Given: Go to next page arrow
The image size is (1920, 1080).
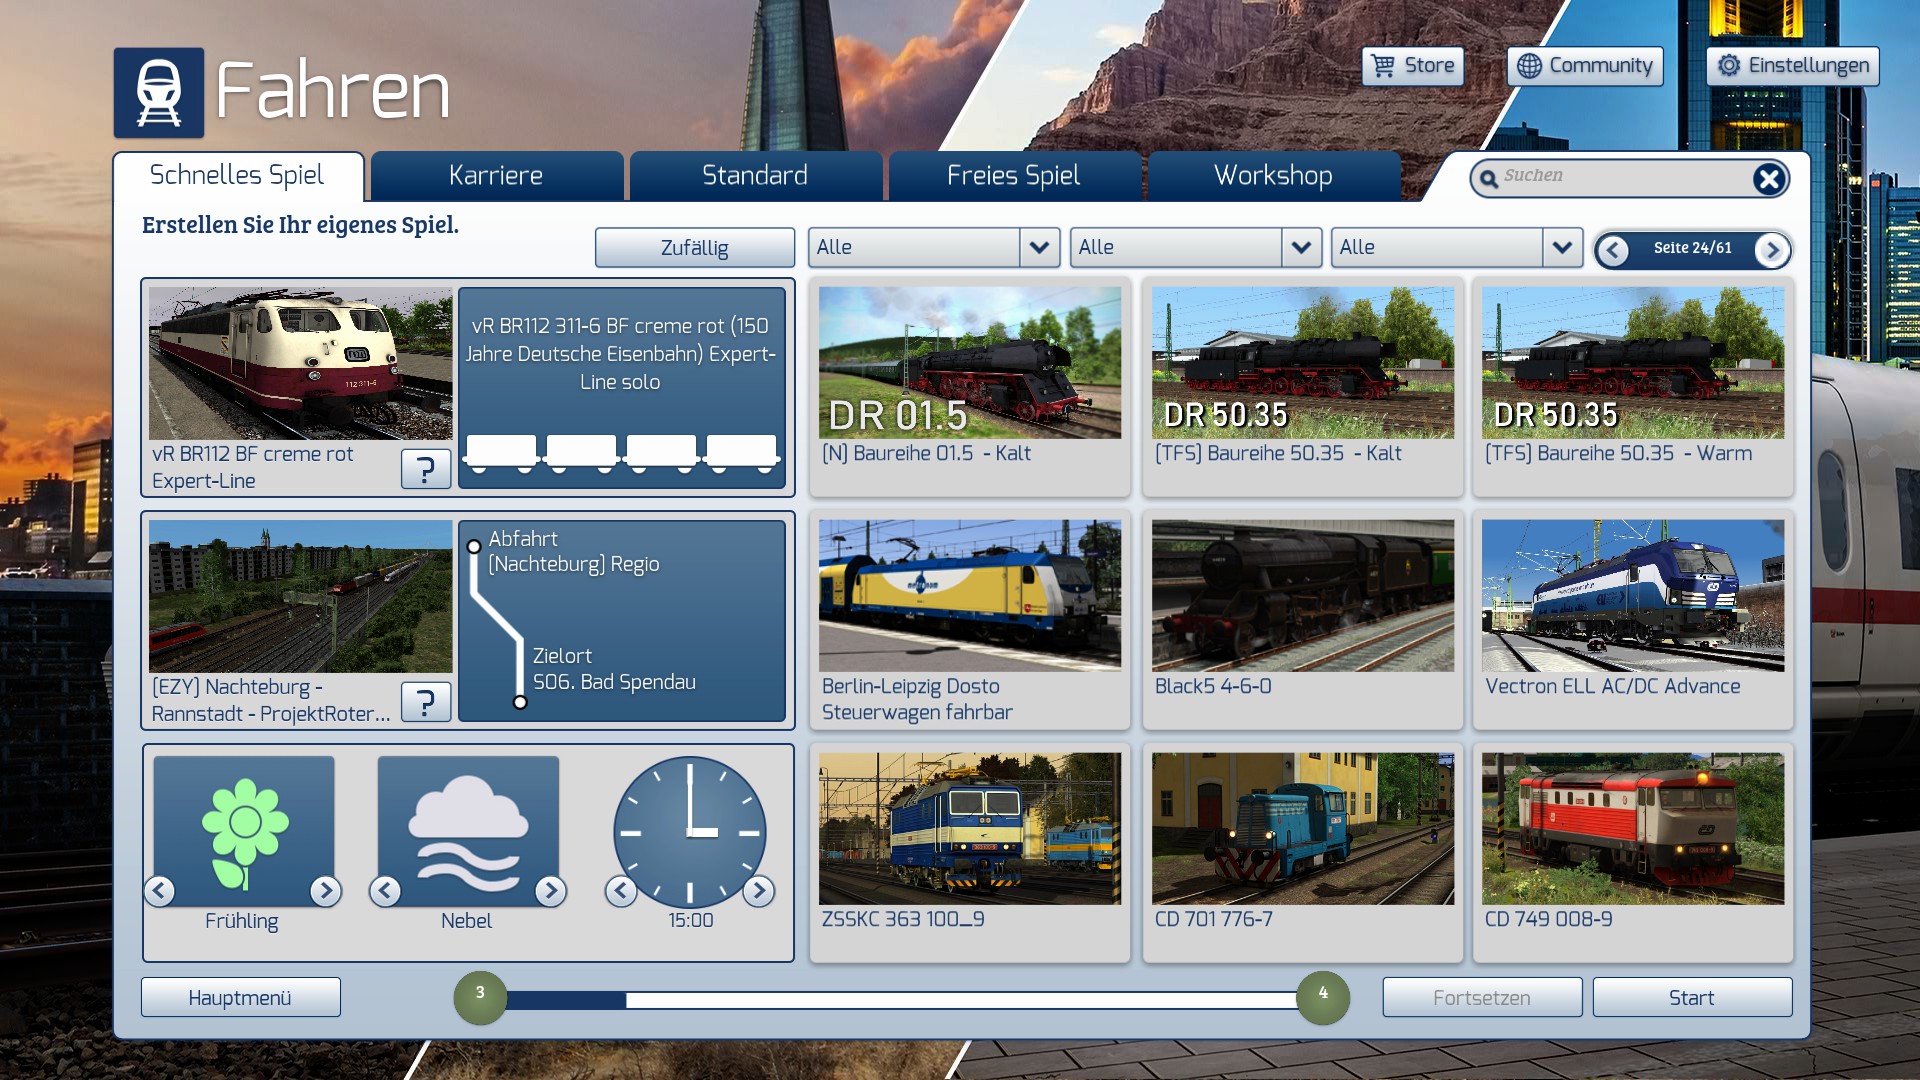Looking at the screenshot, I should click(x=1772, y=250).
